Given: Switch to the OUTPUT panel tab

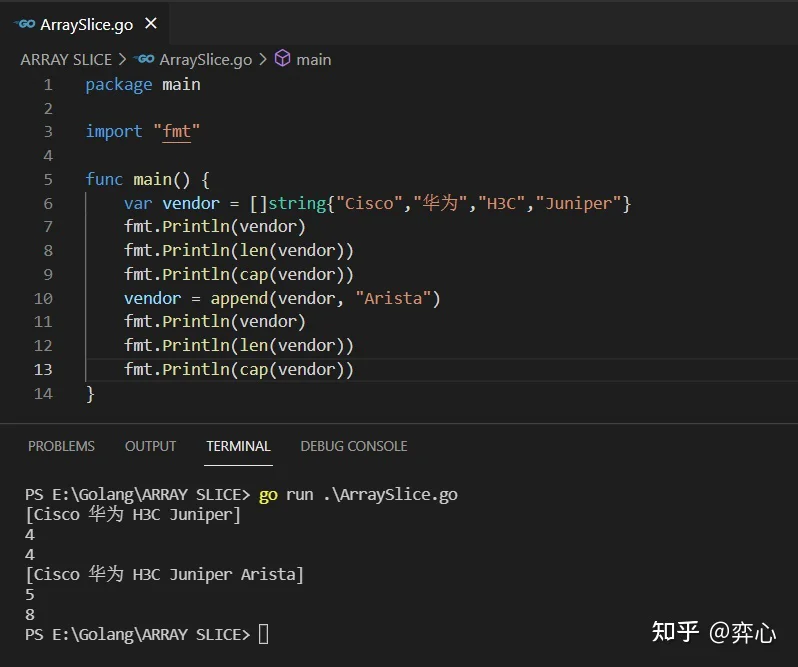Looking at the screenshot, I should [x=151, y=446].
